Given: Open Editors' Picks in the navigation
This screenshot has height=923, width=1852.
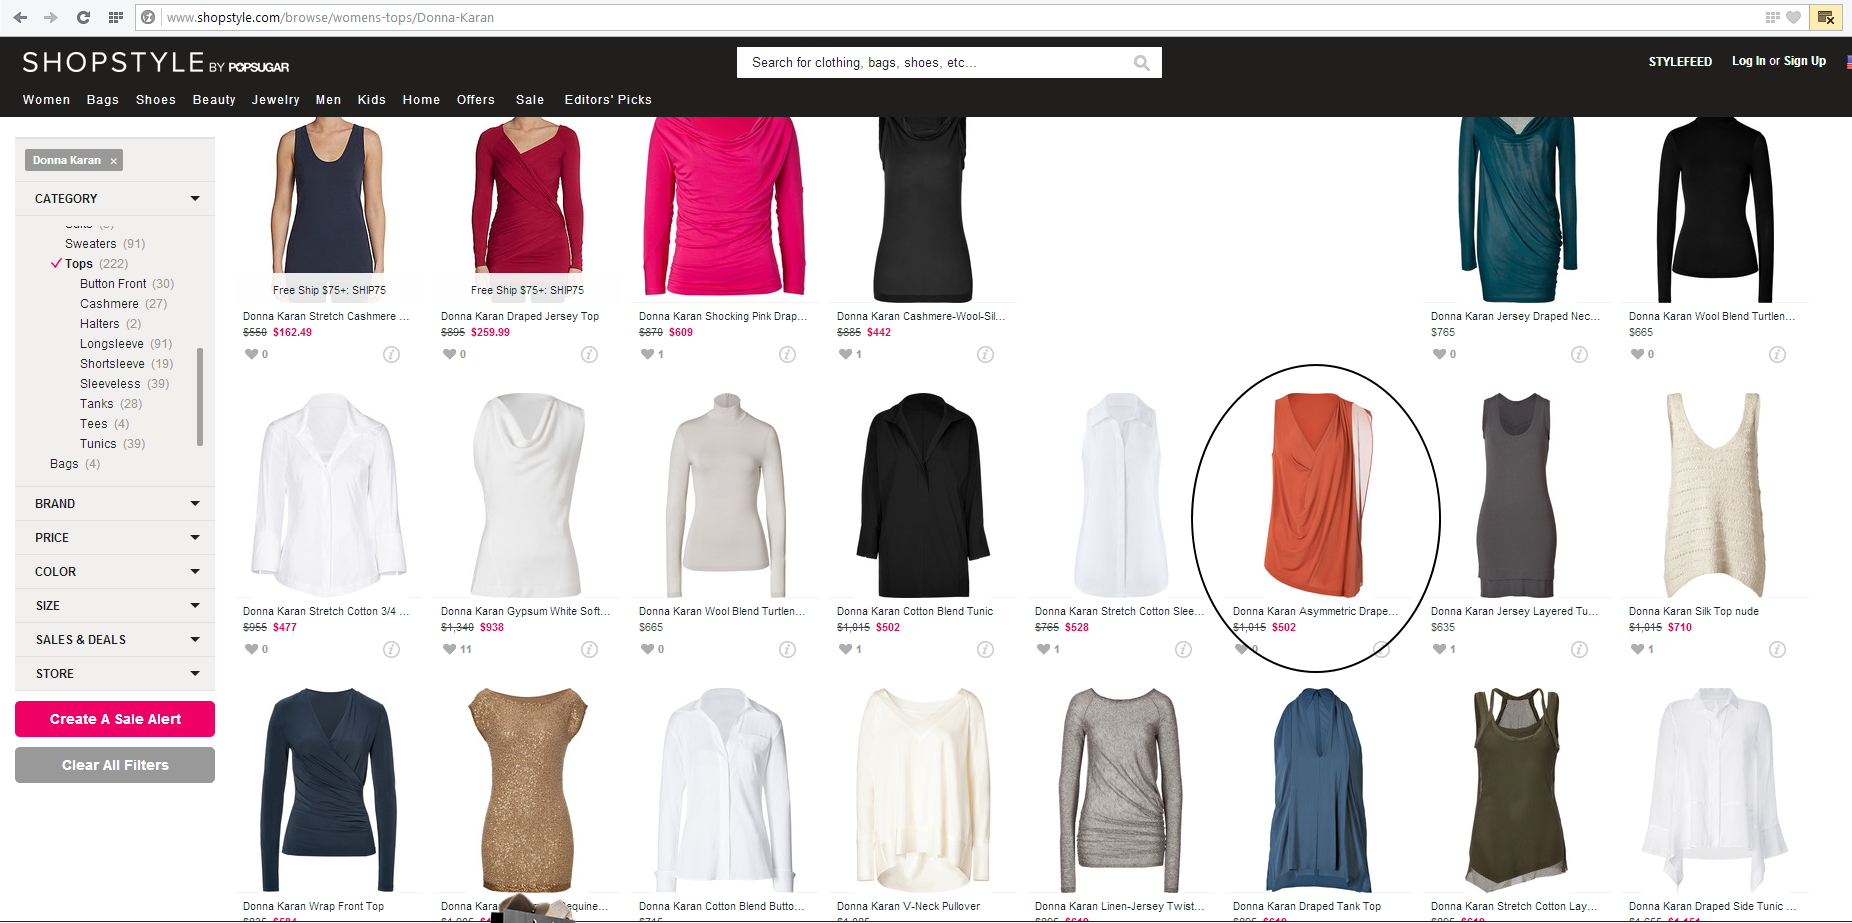Looking at the screenshot, I should pyautogui.click(x=608, y=100).
